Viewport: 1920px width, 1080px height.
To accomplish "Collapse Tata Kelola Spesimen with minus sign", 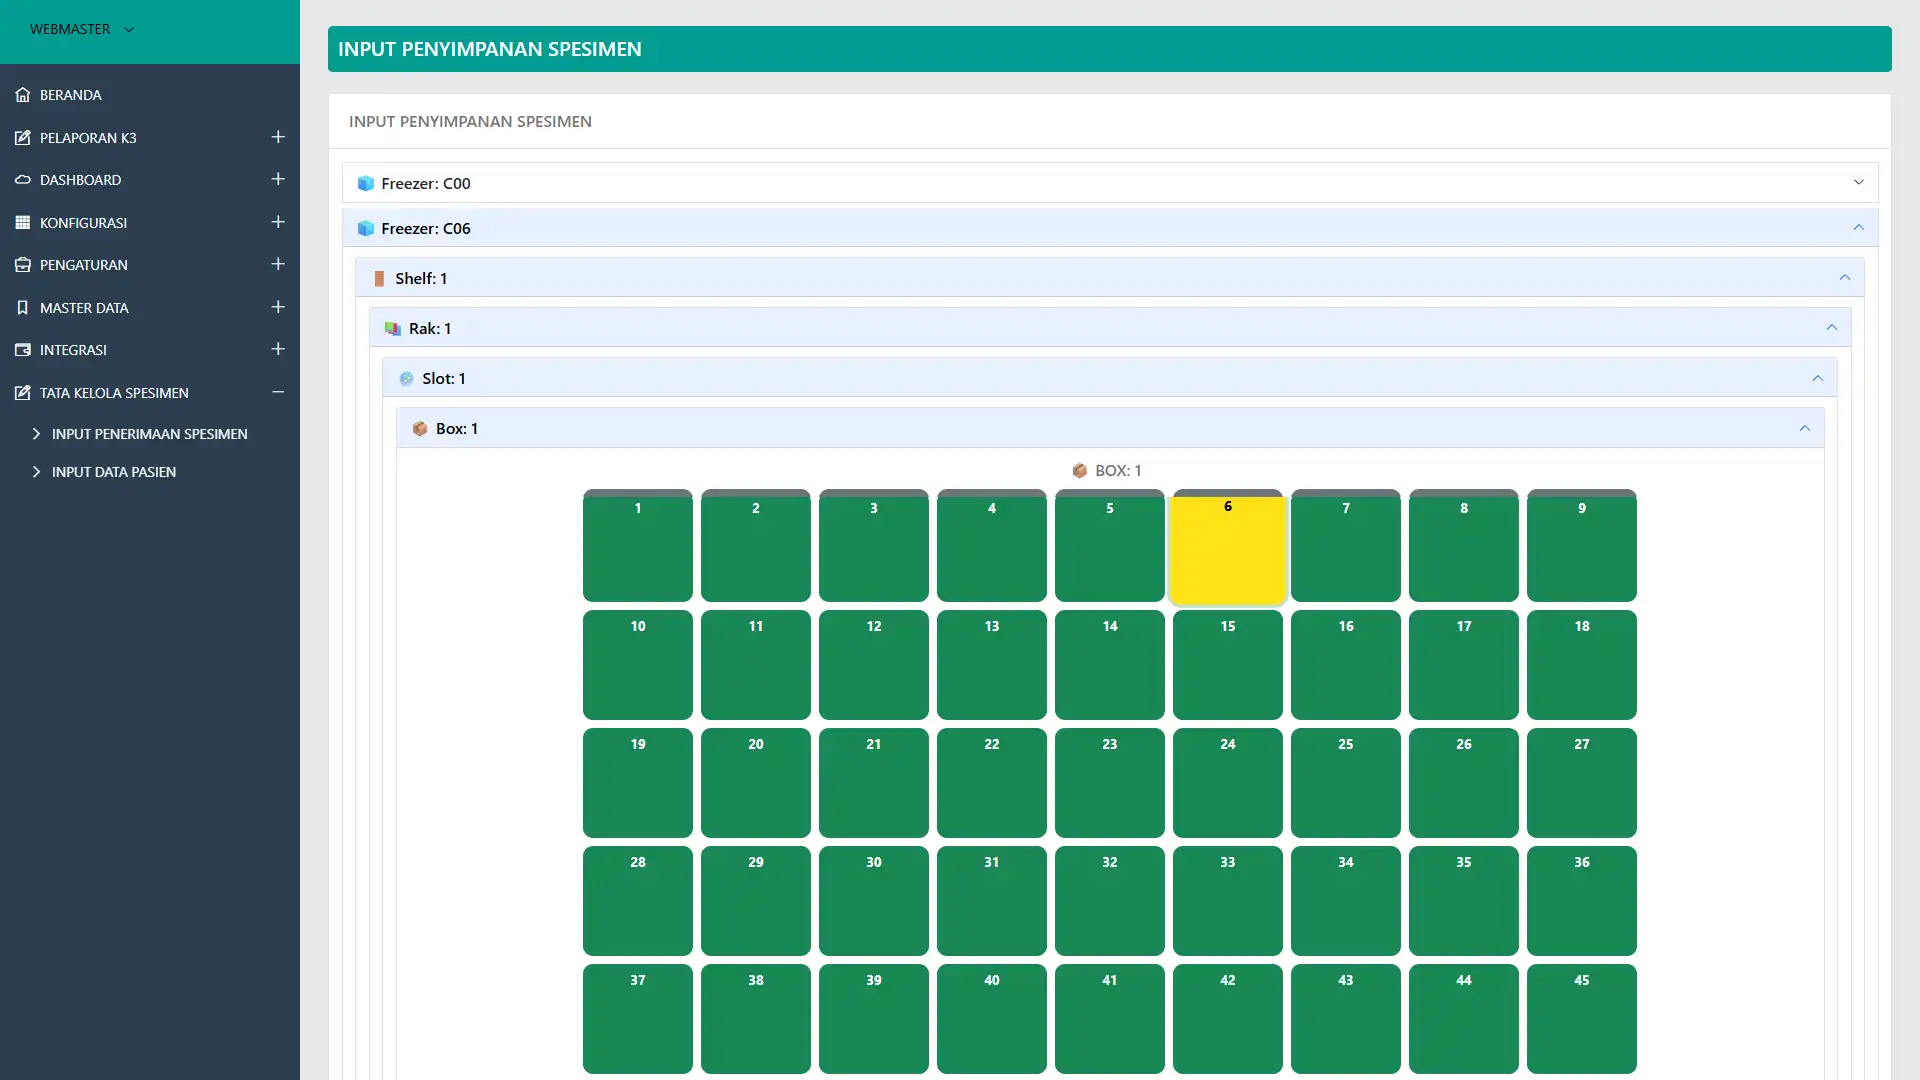I will [x=278, y=392].
